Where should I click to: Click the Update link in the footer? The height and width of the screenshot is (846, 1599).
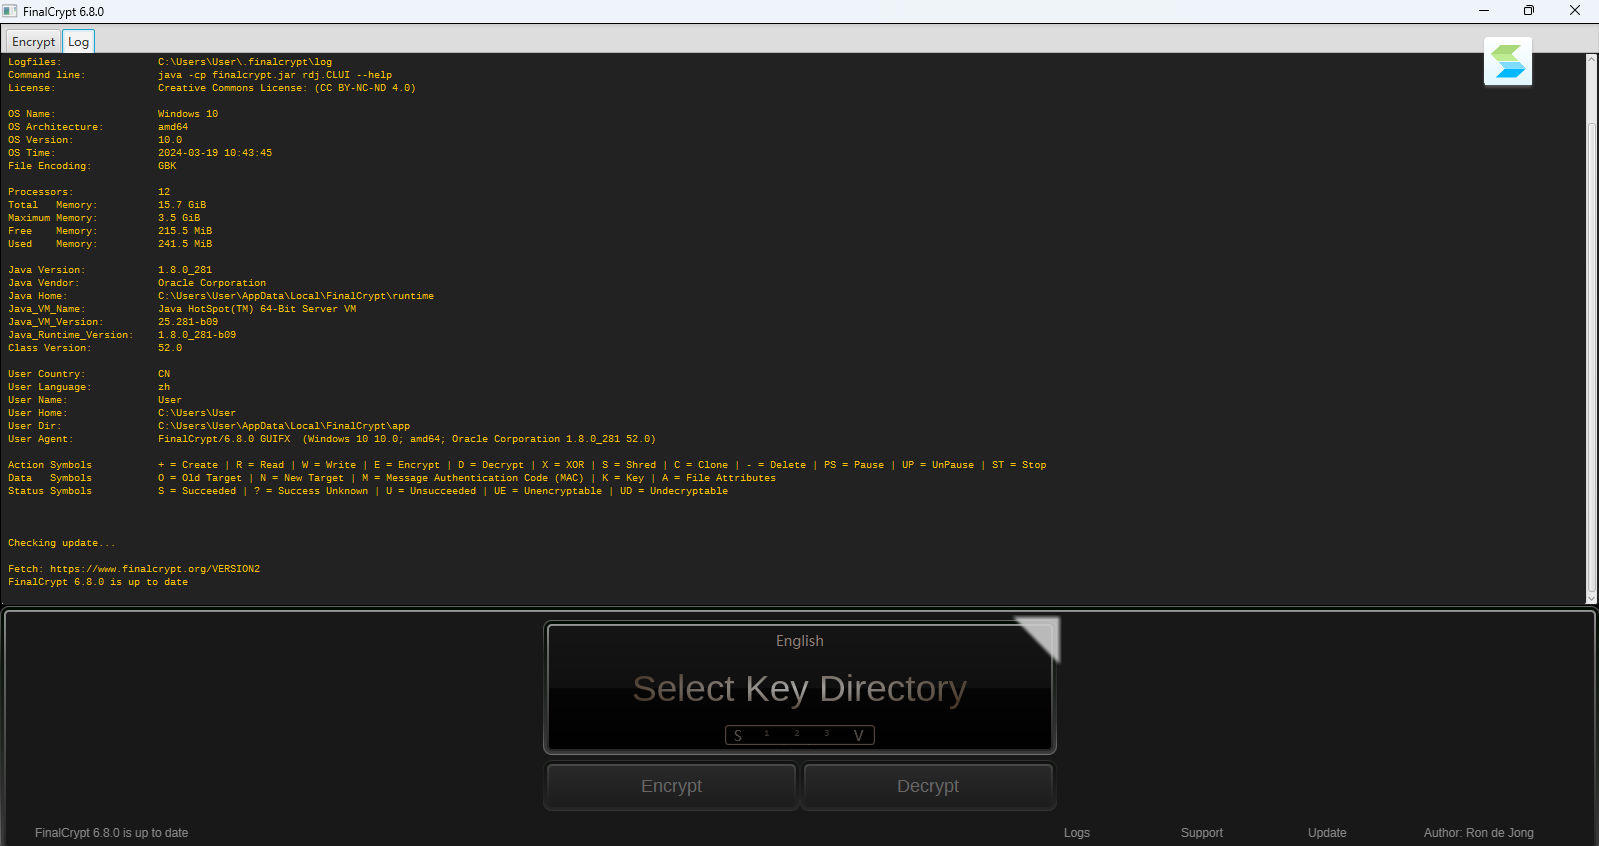click(x=1327, y=833)
